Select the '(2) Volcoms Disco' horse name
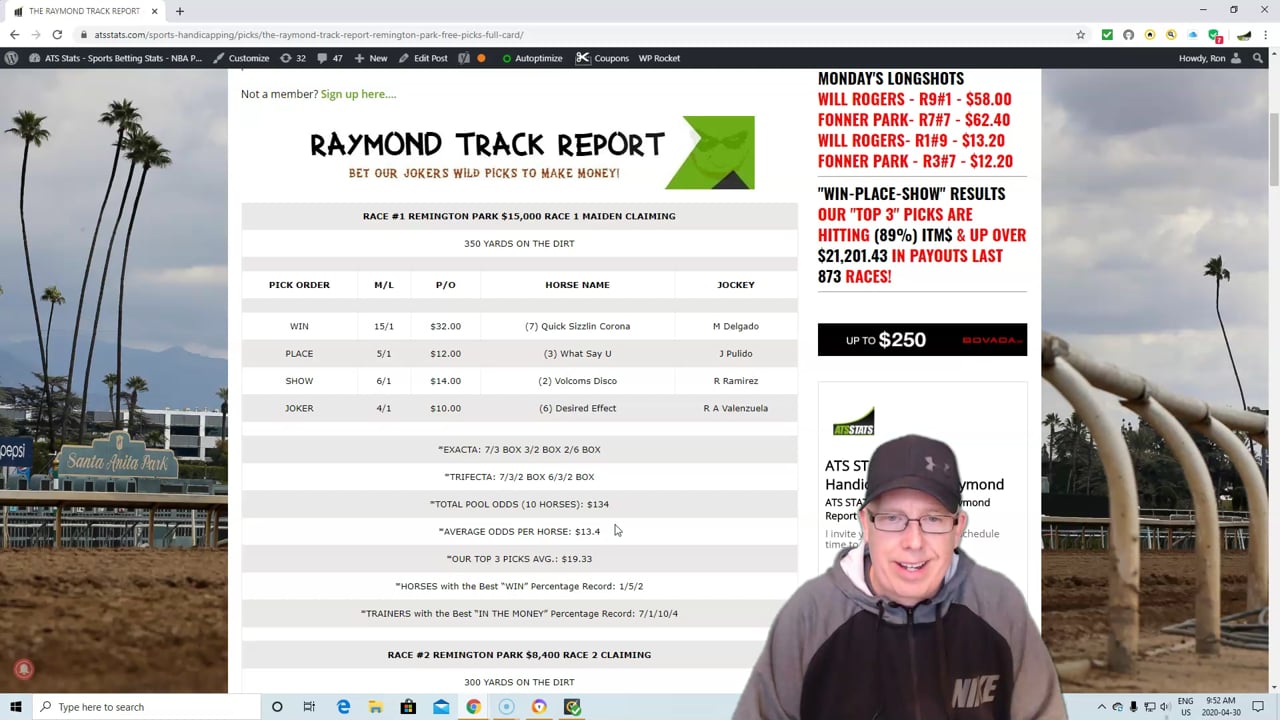The image size is (1280, 720). [577, 381]
